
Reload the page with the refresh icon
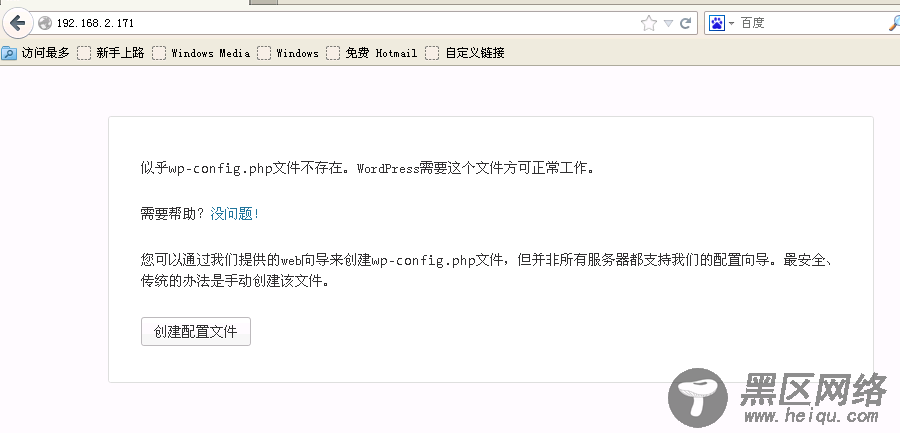click(x=685, y=24)
